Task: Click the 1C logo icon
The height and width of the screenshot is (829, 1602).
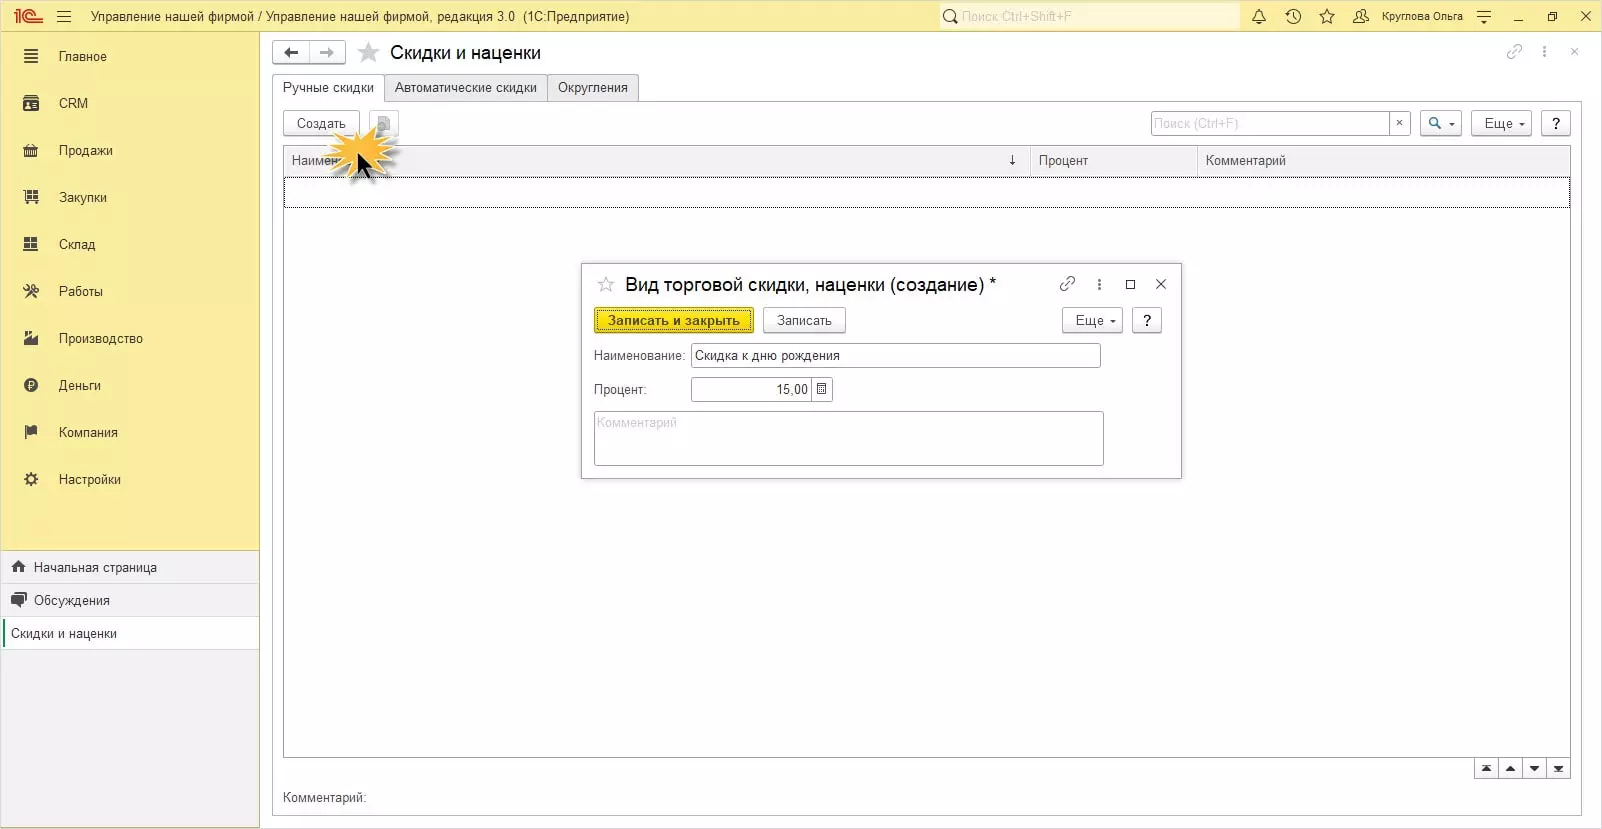Action: (x=28, y=16)
